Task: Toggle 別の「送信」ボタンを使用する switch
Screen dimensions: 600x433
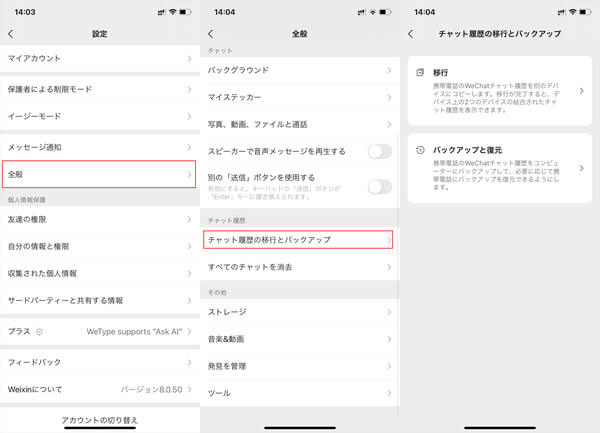Action: [380, 187]
